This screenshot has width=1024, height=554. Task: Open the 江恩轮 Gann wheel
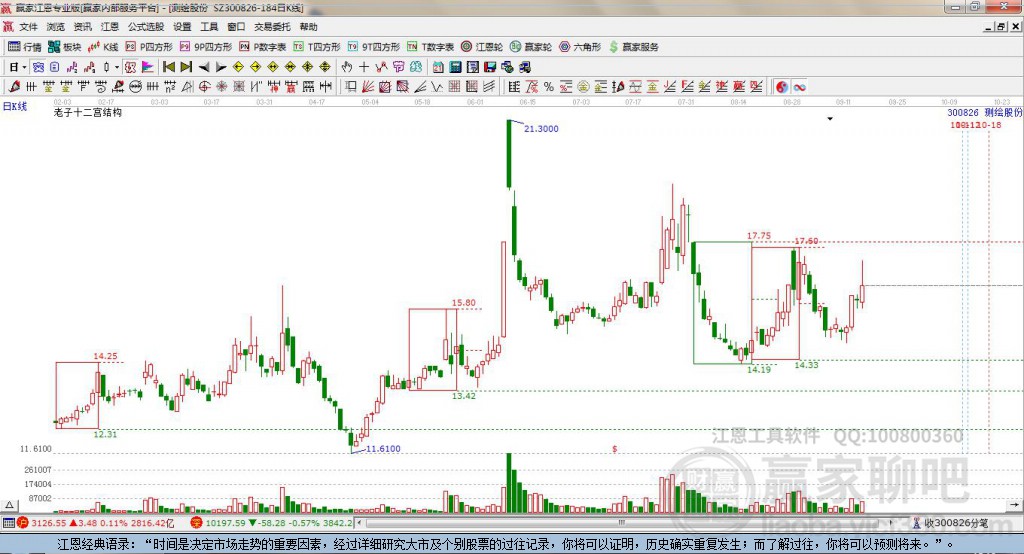pos(482,47)
